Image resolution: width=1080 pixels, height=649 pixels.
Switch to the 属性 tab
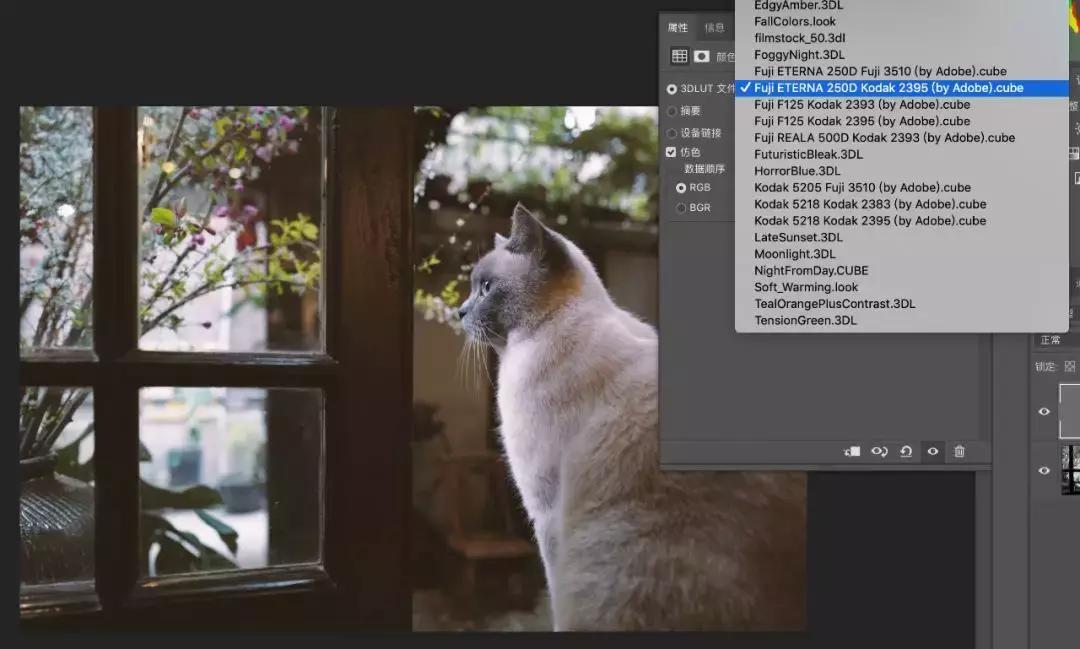pyautogui.click(x=678, y=28)
